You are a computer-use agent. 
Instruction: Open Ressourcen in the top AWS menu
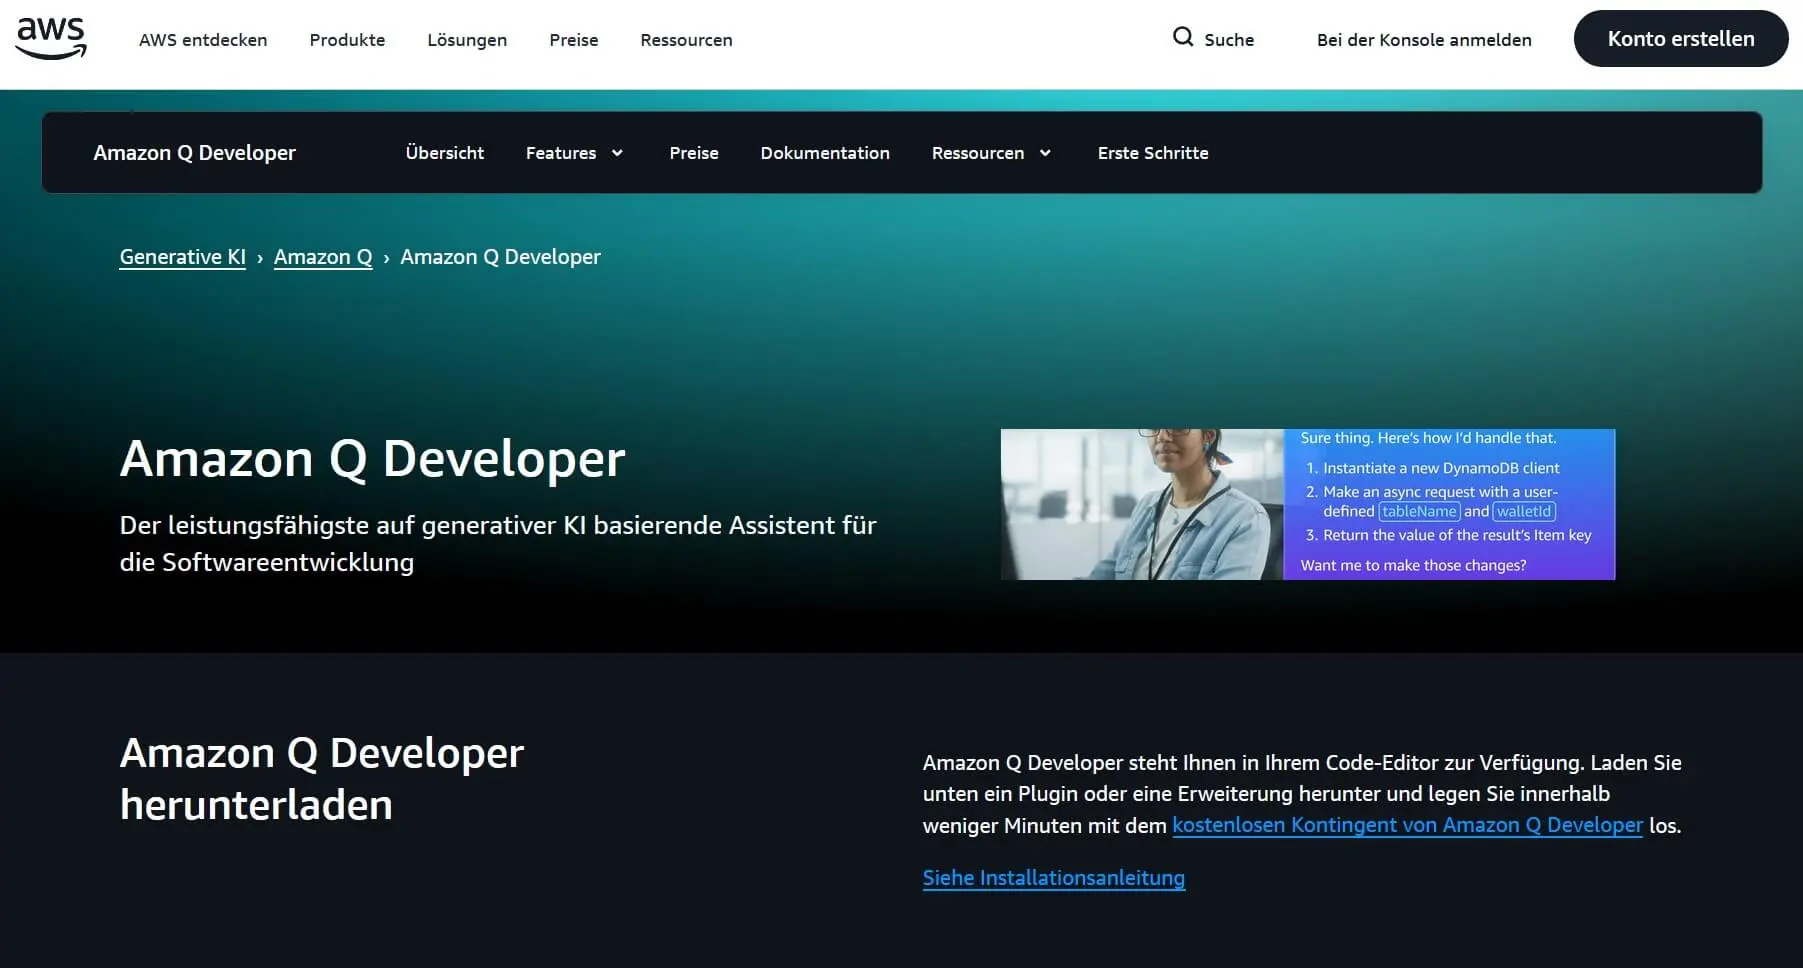[686, 40]
